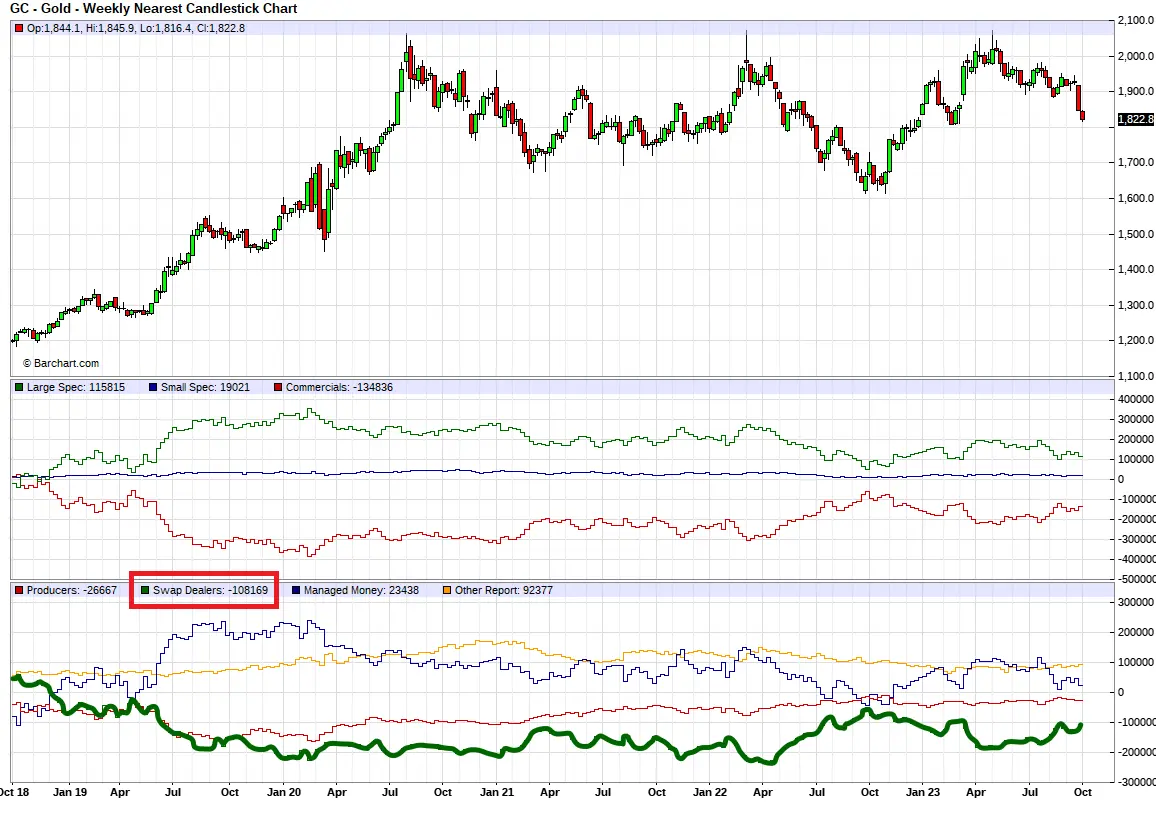Click the red OHLC legend swatch icon
1156x823 pixels.
pyautogui.click(x=19, y=28)
